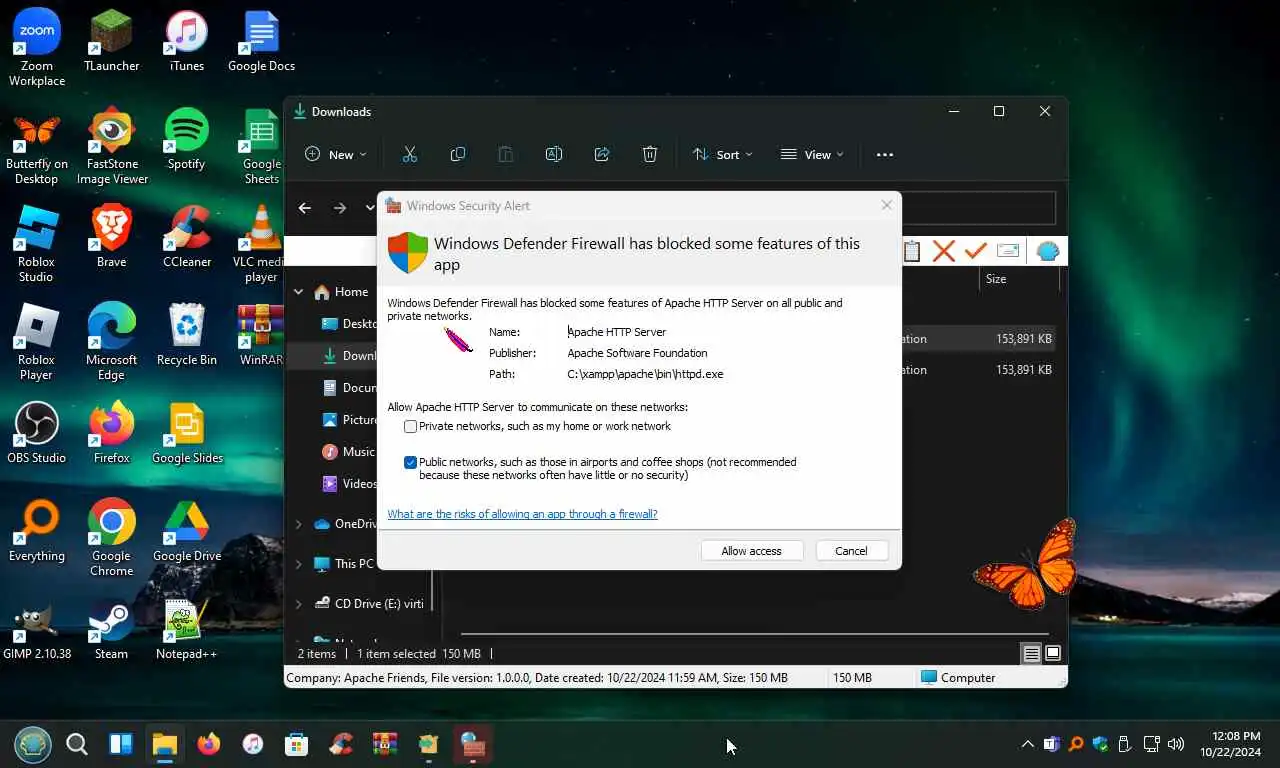Open GIMP 2.10.38 desktop shortcut
Viewport: 1280px width, 768px height.
tap(37, 629)
